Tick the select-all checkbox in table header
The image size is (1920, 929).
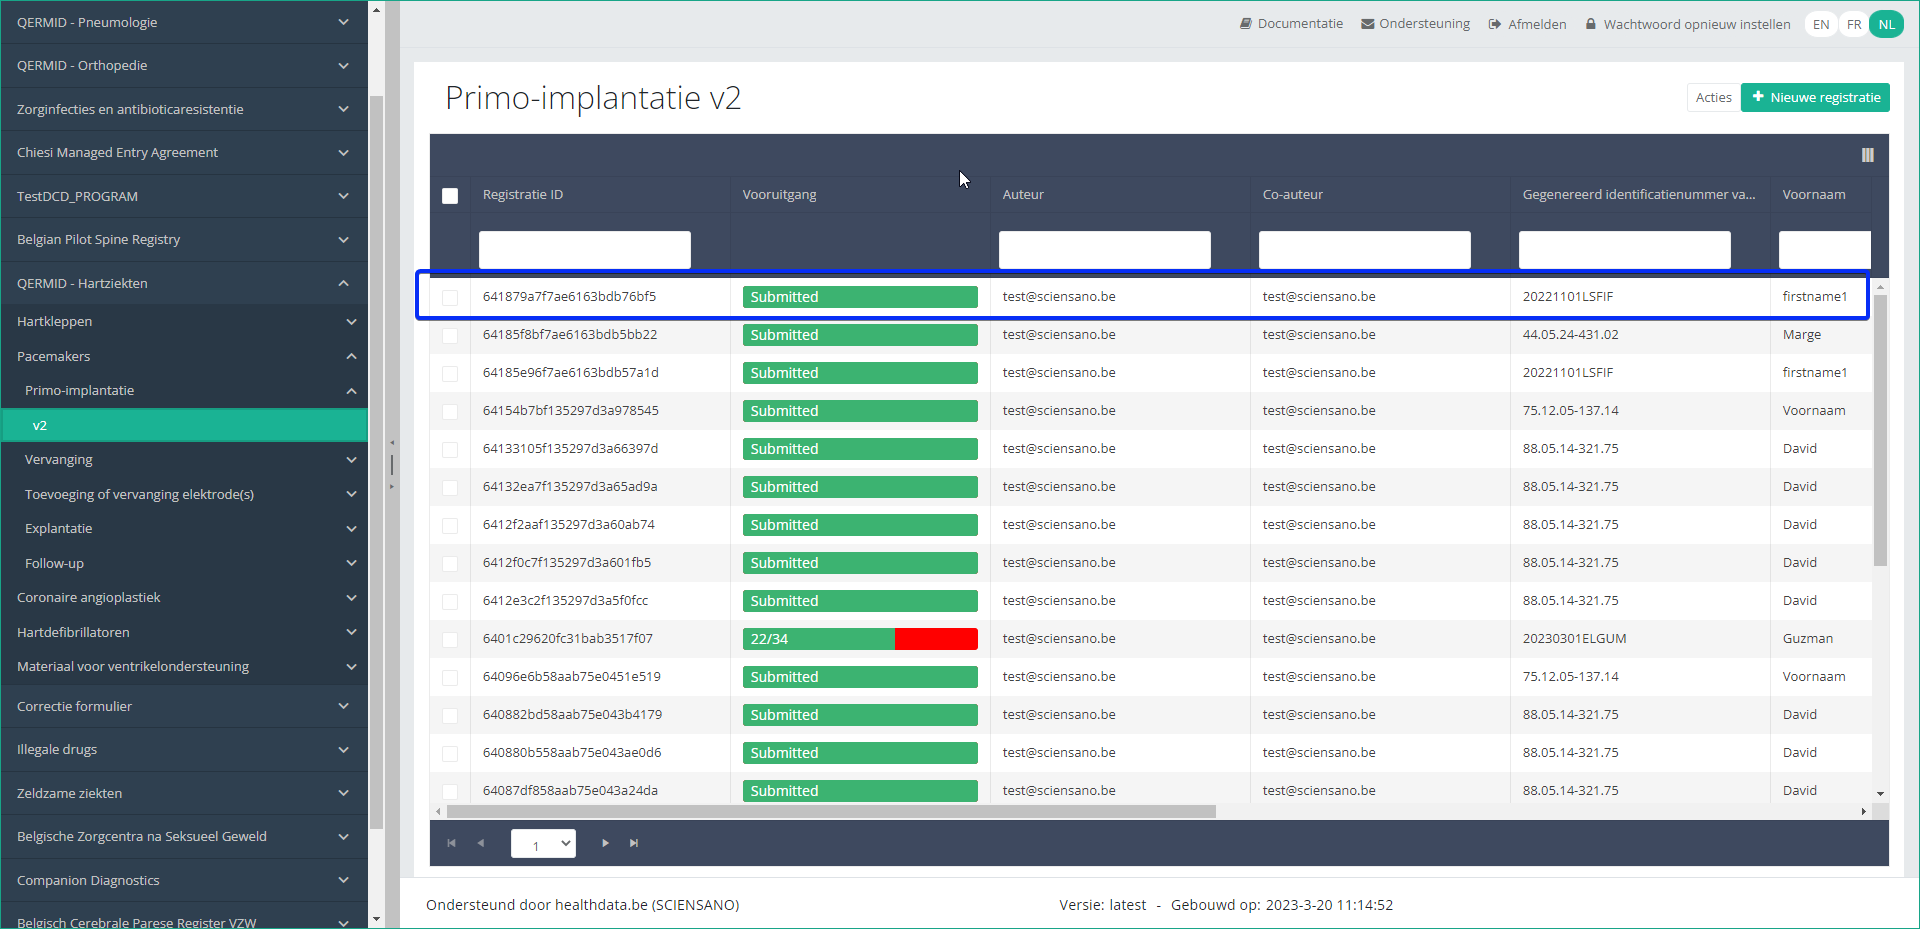450,196
